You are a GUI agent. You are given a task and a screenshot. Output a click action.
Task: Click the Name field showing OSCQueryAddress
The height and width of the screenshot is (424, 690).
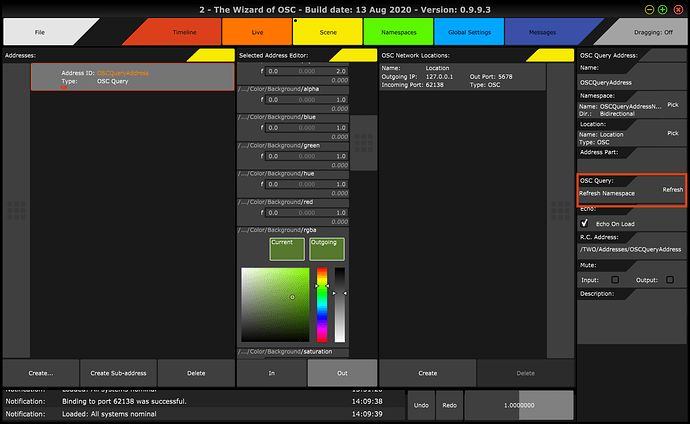631,82
